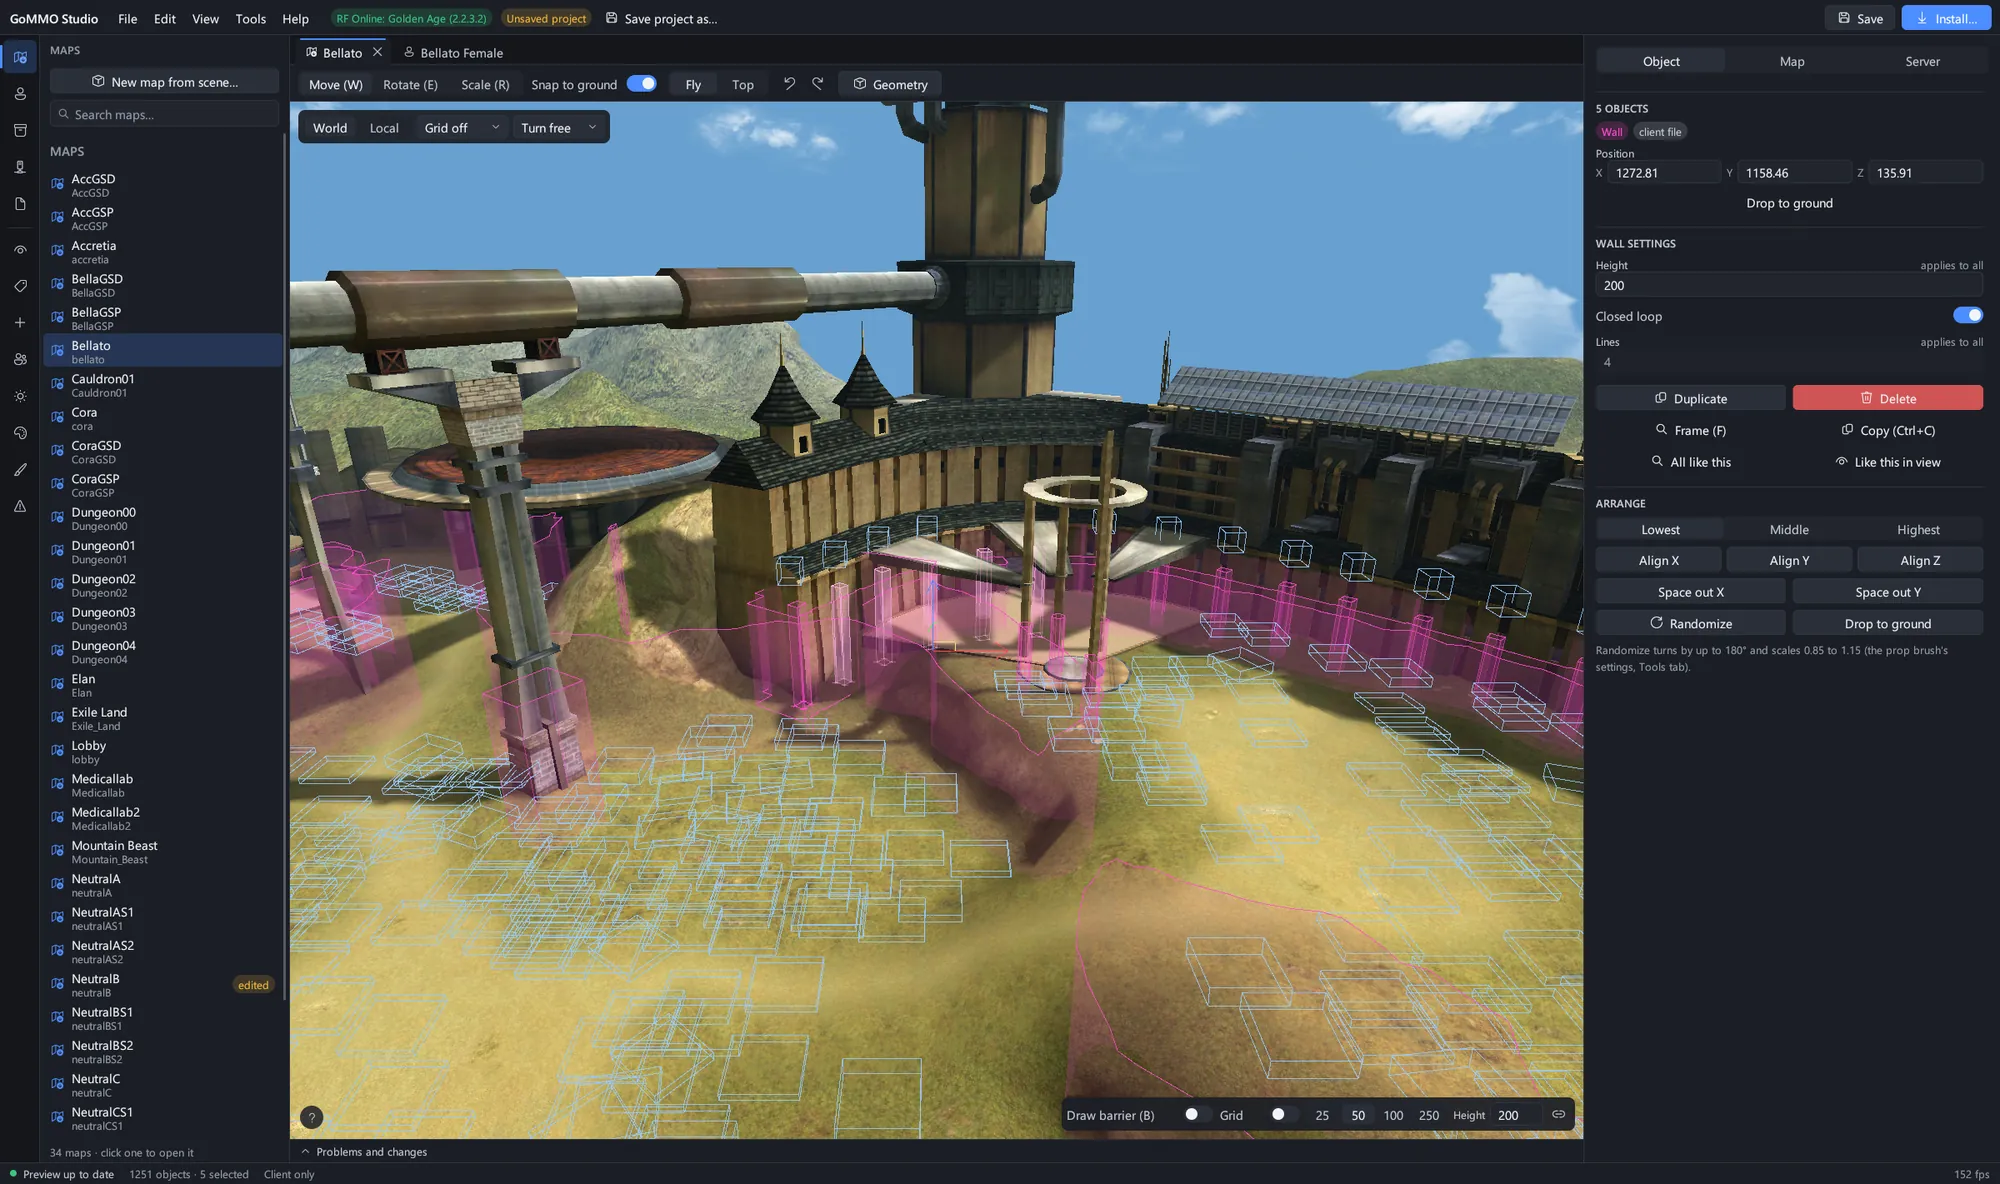Screen dimensions: 2000x1184
Task: Open the Grid off dropdown
Action: [x=461, y=127]
